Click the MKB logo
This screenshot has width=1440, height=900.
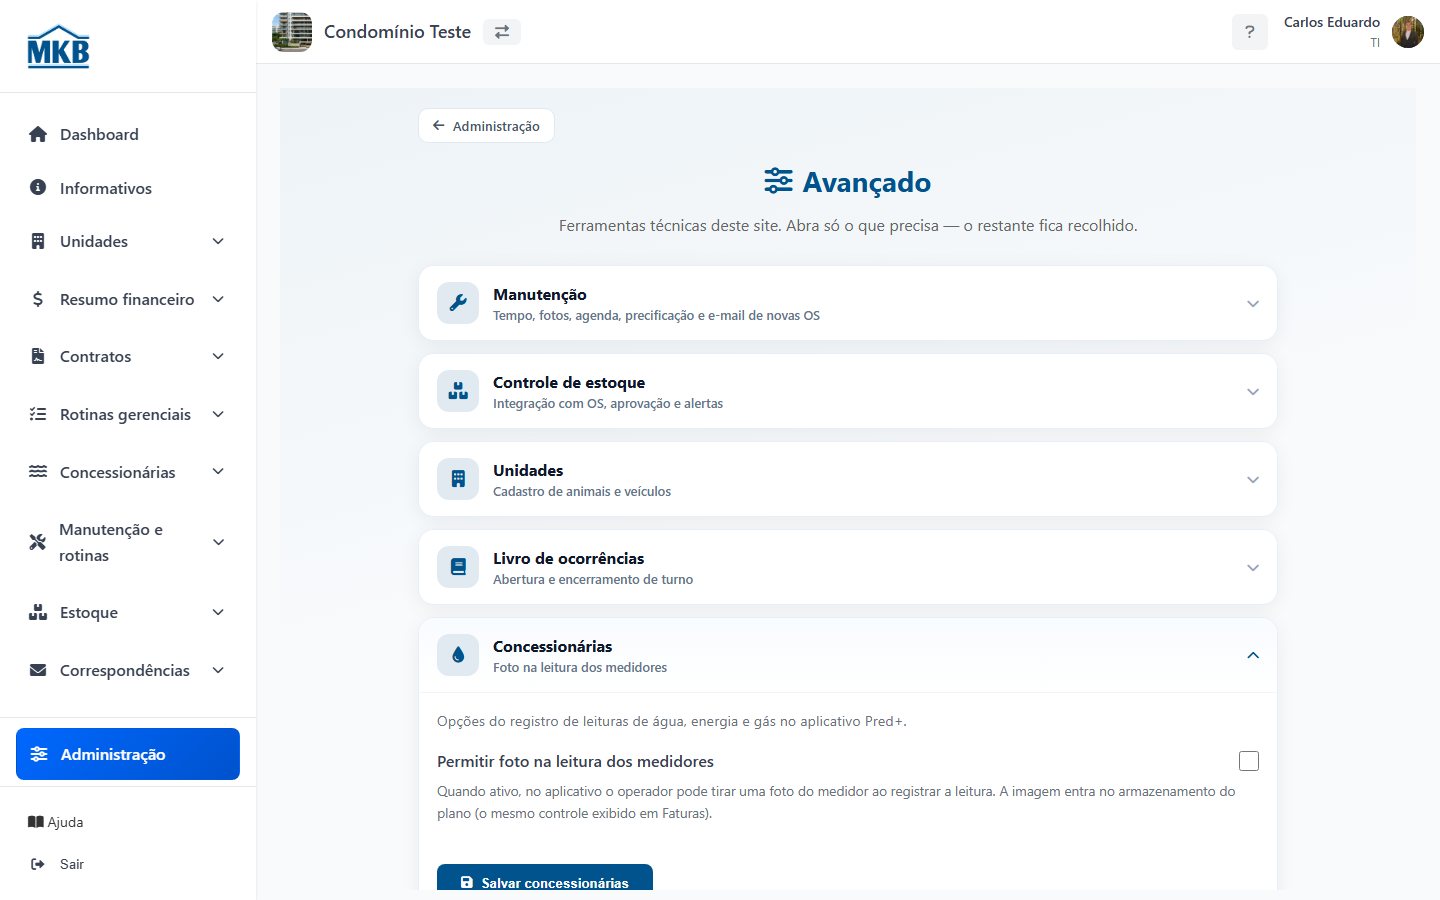tap(58, 46)
